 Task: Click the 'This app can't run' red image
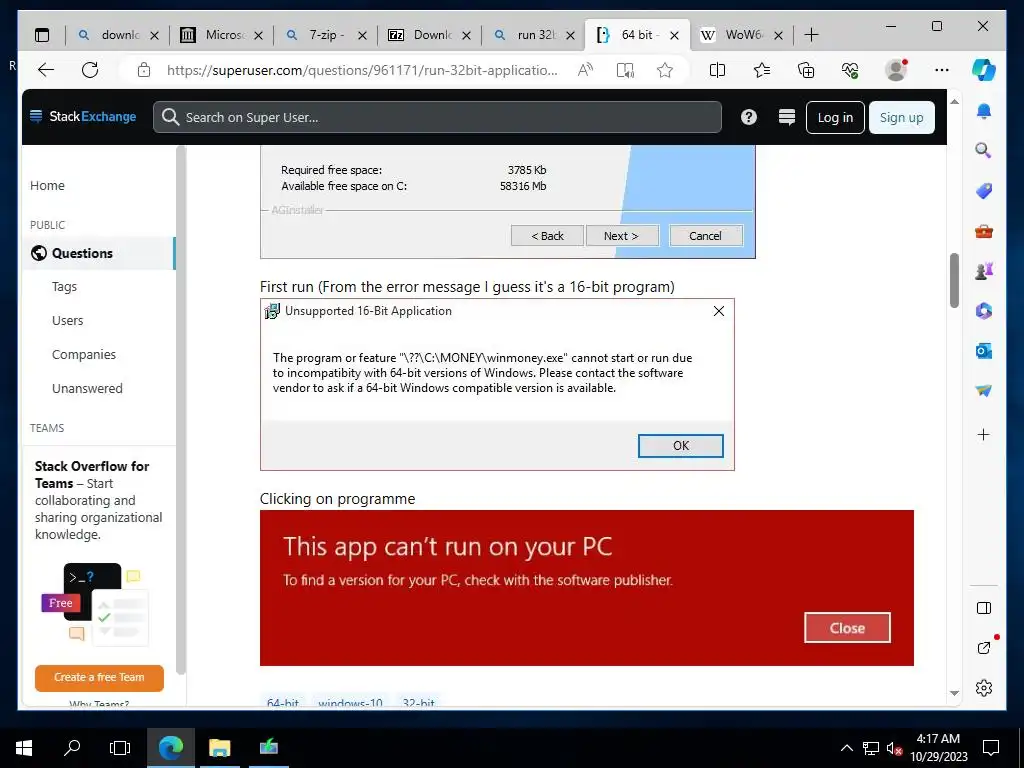(x=586, y=588)
